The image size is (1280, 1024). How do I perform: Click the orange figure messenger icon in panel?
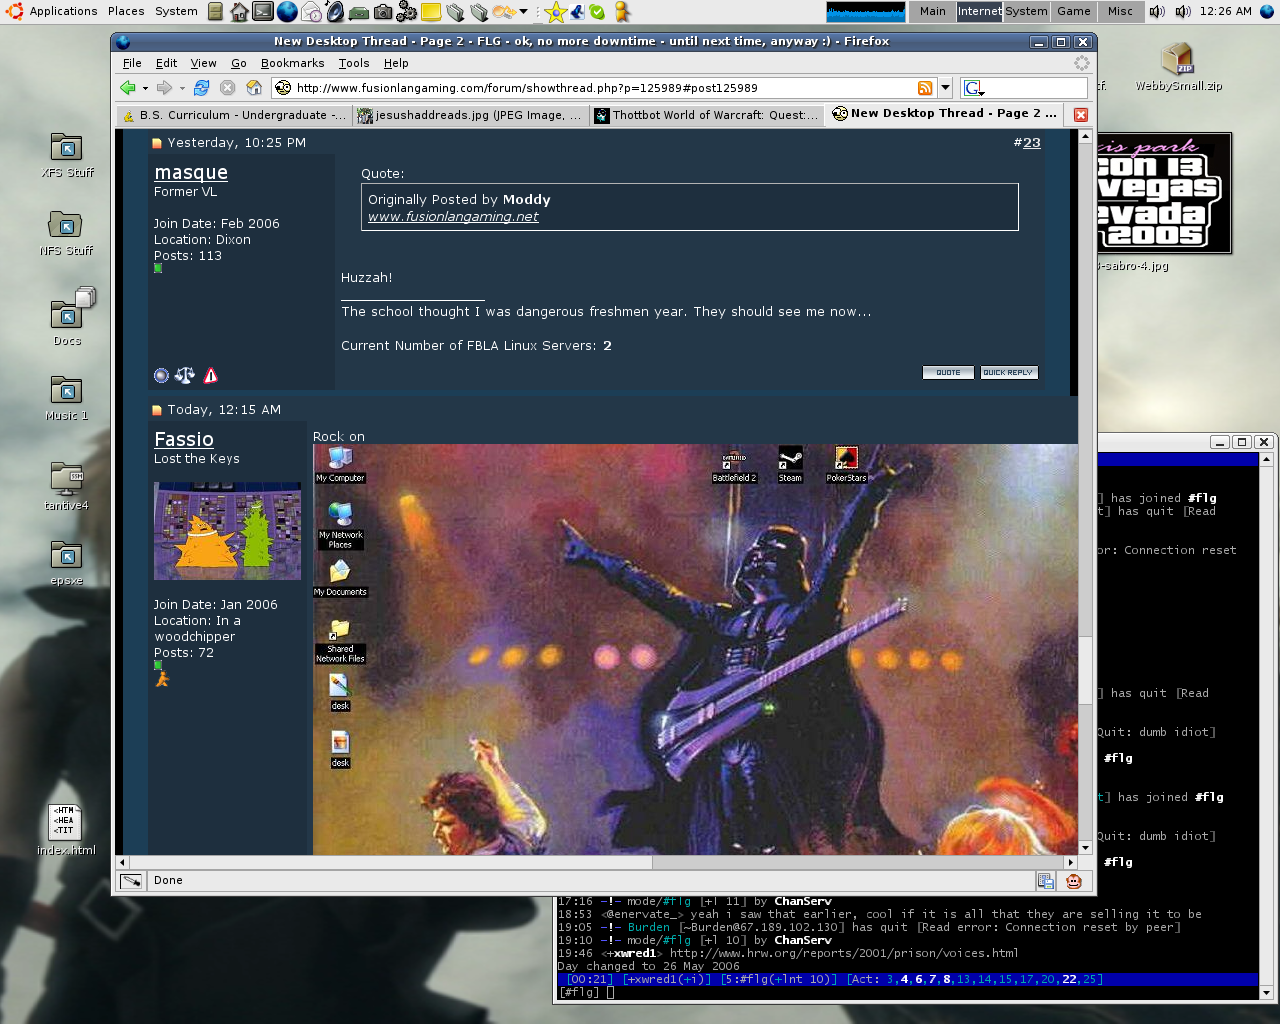tap(621, 12)
